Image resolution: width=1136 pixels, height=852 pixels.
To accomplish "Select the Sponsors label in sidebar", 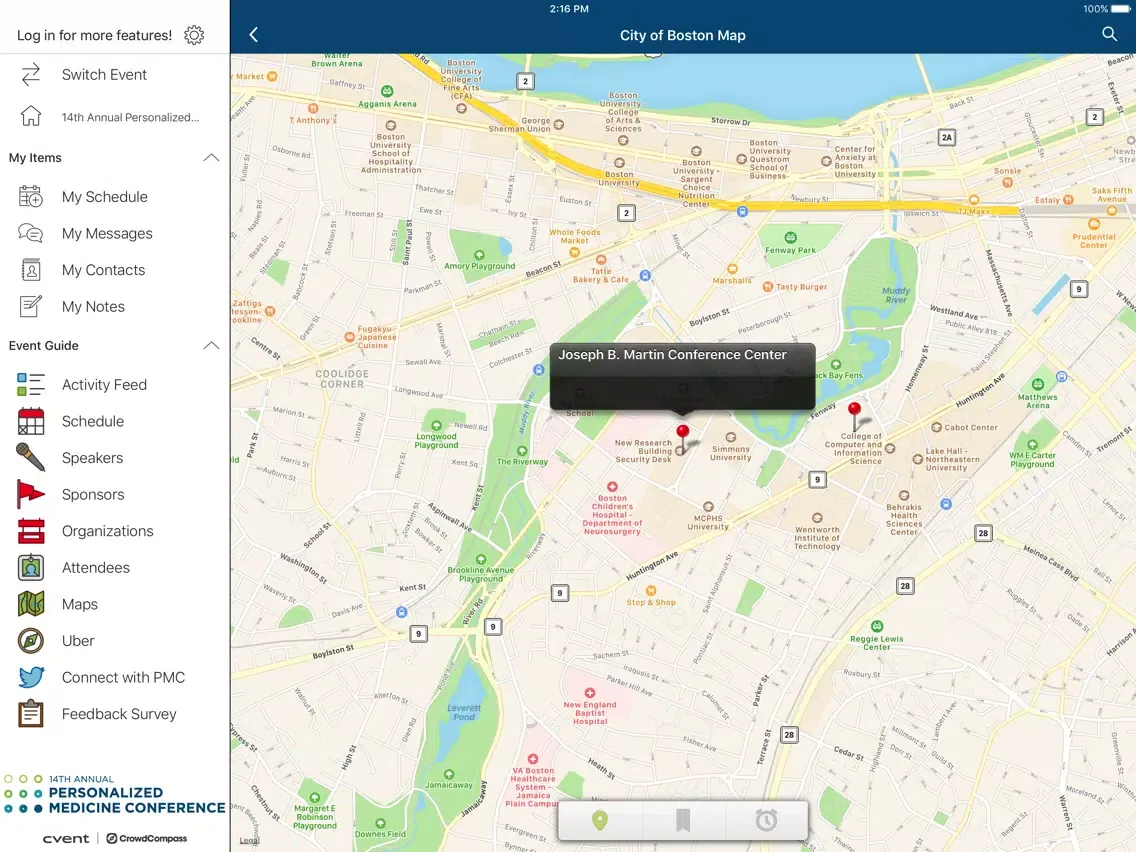I will [93, 495].
